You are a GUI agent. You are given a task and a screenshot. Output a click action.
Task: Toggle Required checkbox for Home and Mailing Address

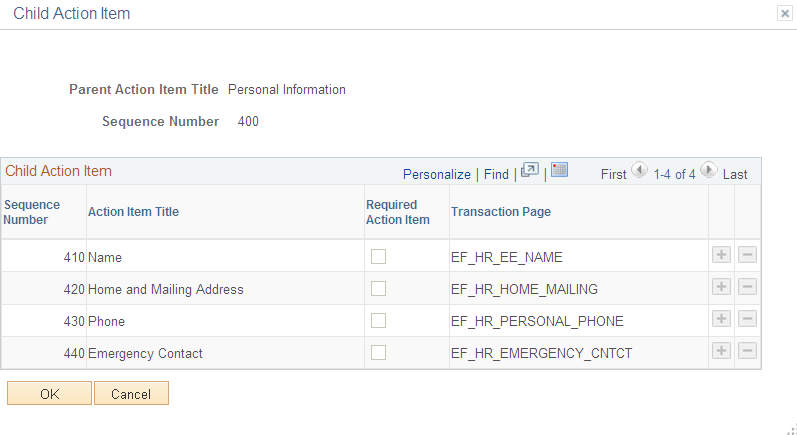[x=378, y=289]
